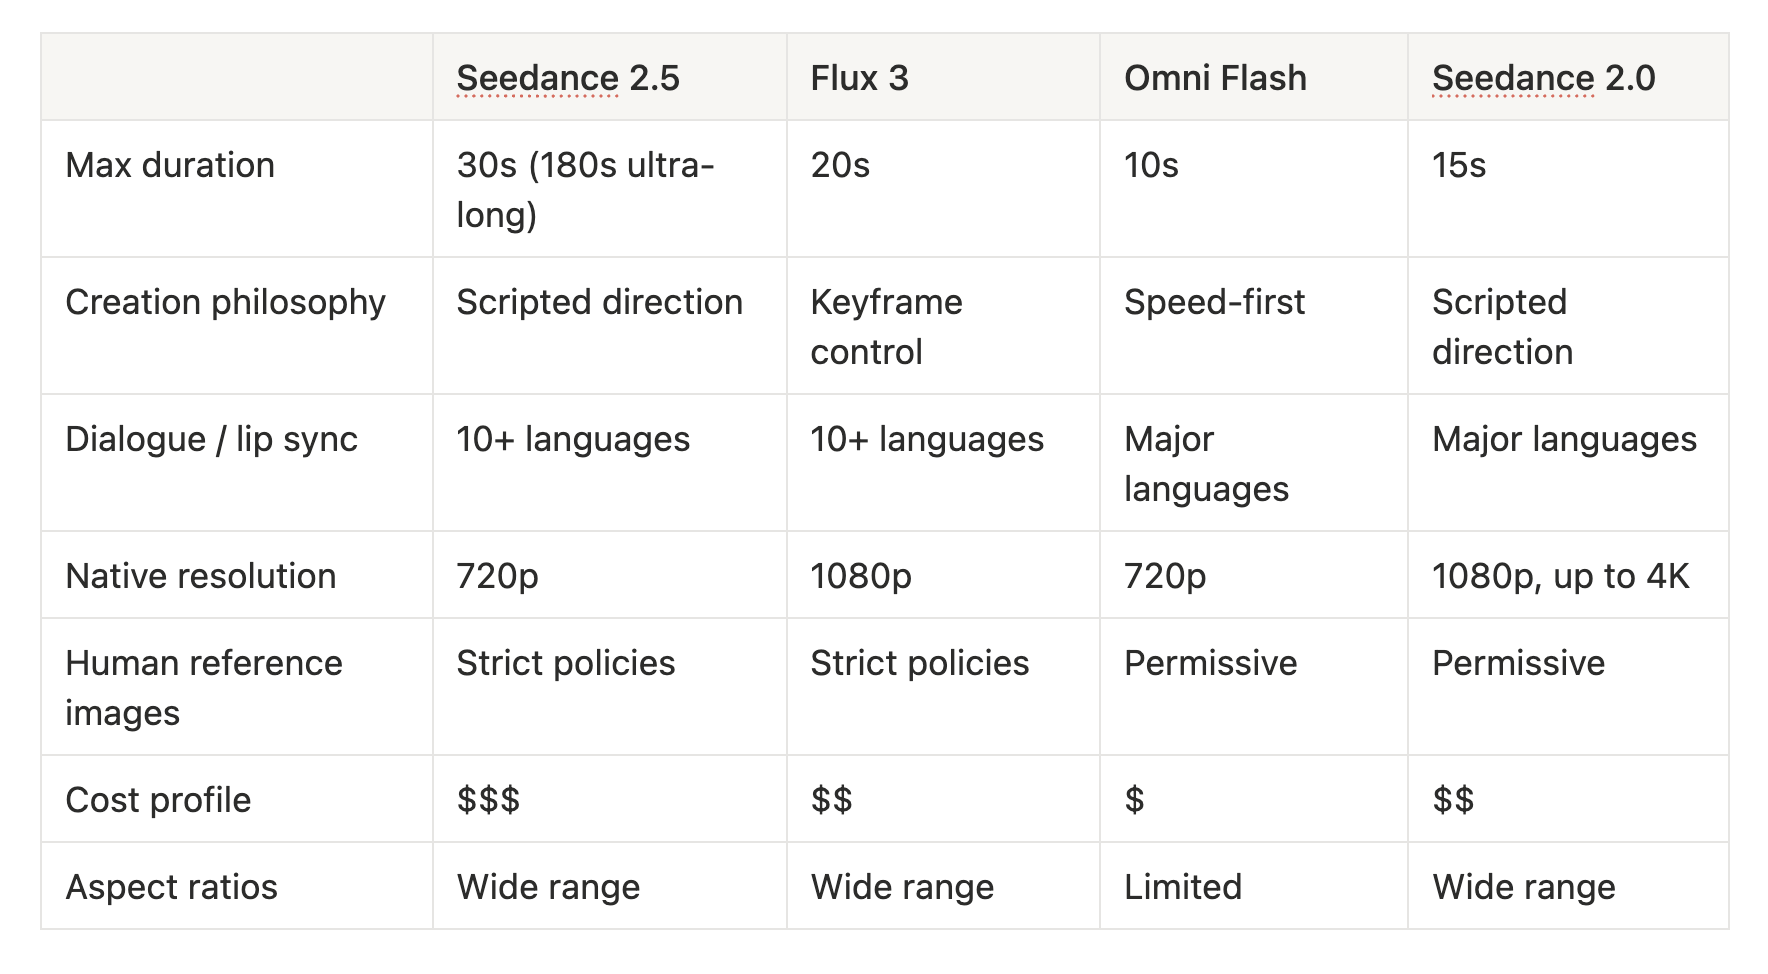The height and width of the screenshot is (974, 1768).
Task: Select the Speed-first cell
Action: (x=1254, y=326)
